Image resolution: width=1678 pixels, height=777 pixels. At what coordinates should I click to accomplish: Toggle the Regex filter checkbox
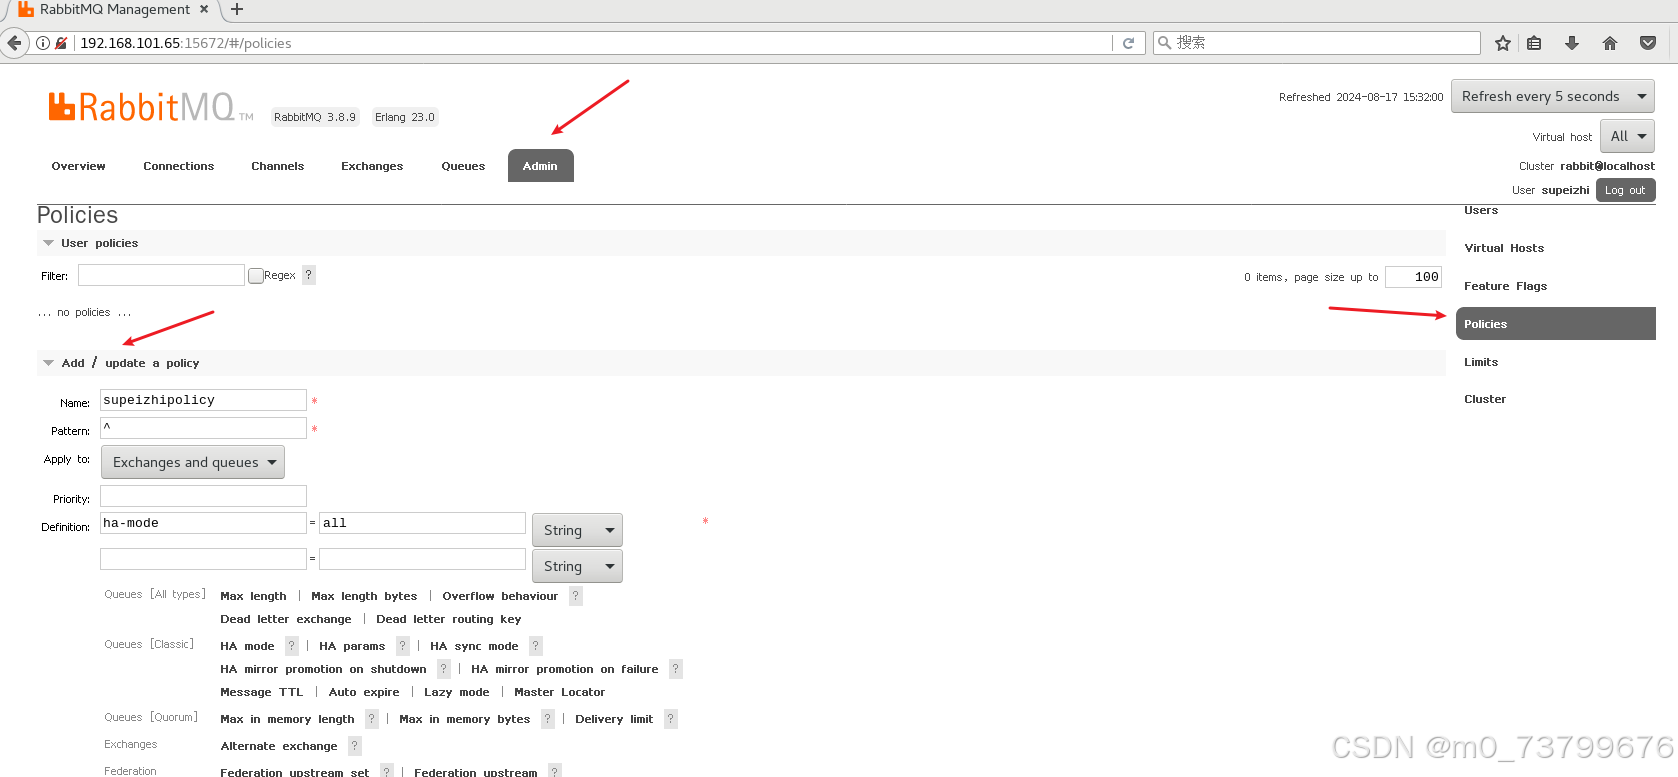tap(256, 275)
